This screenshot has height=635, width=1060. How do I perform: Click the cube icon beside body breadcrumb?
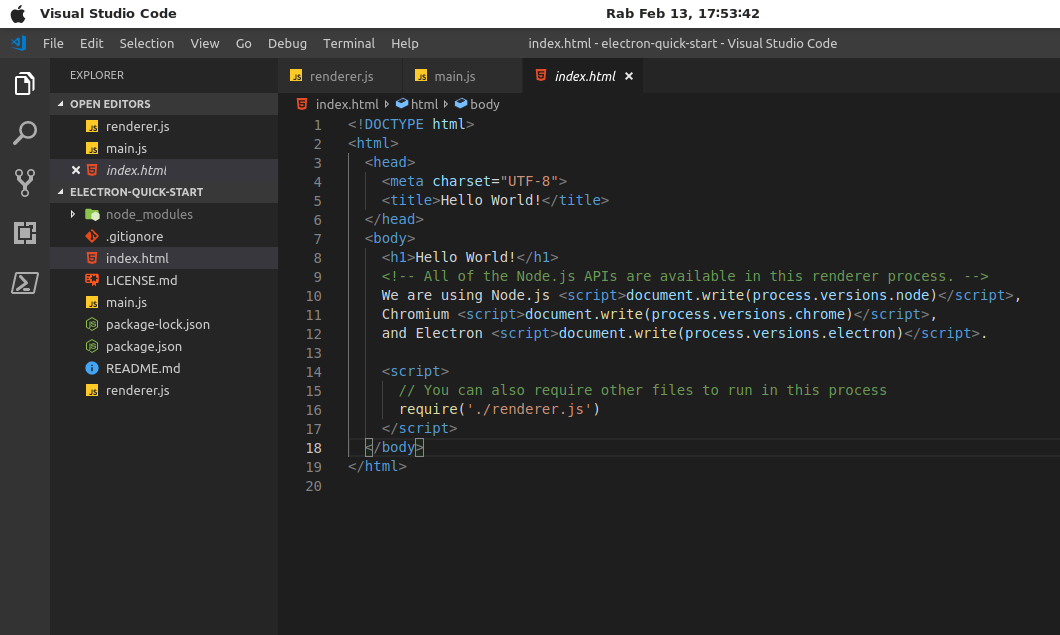click(461, 103)
